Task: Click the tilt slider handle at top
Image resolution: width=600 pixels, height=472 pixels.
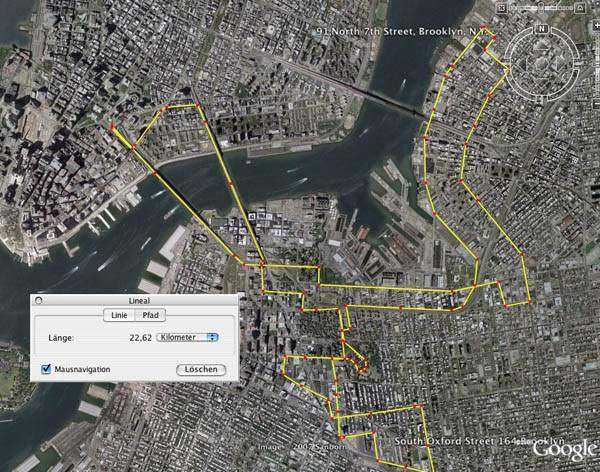Action: point(541,8)
